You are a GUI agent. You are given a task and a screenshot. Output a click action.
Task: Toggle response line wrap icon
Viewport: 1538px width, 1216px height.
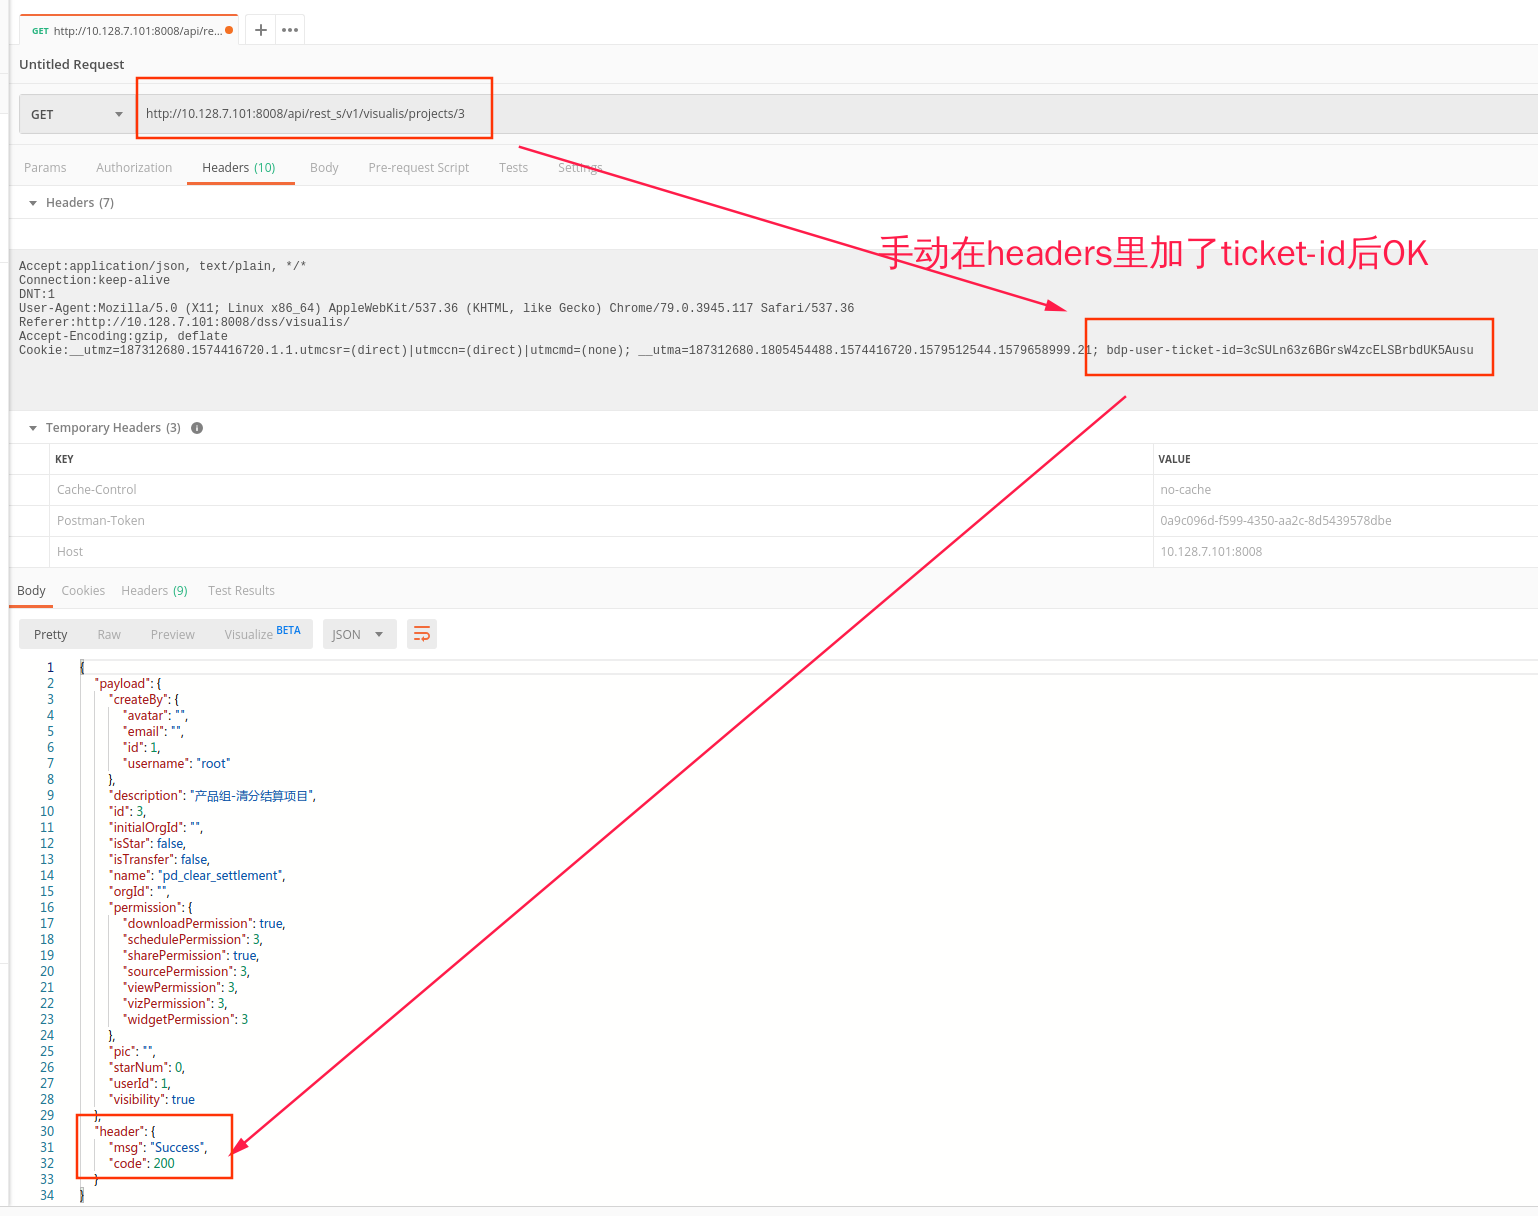(422, 634)
